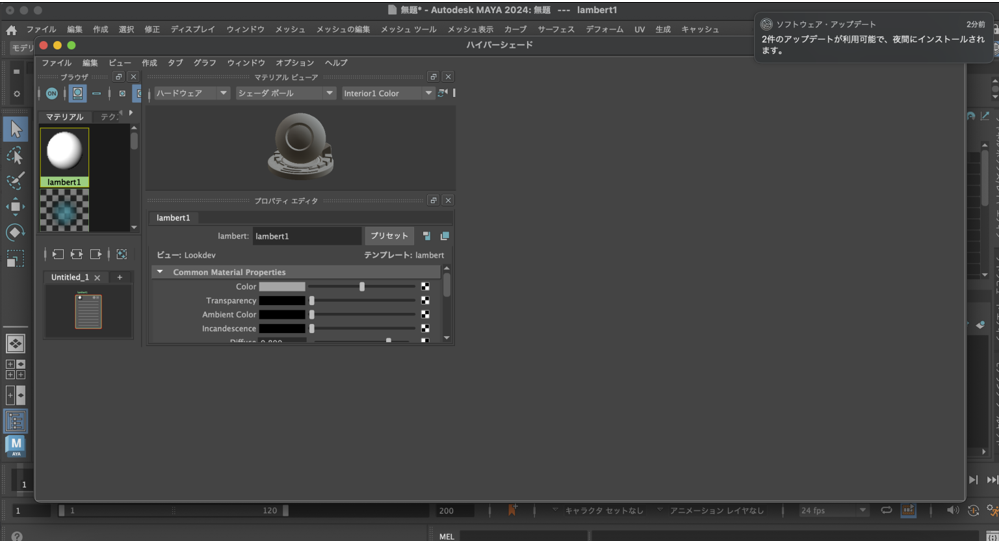This screenshot has height=541, width=999.
Task: Click the input connections graph icon
Action: click(58, 254)
